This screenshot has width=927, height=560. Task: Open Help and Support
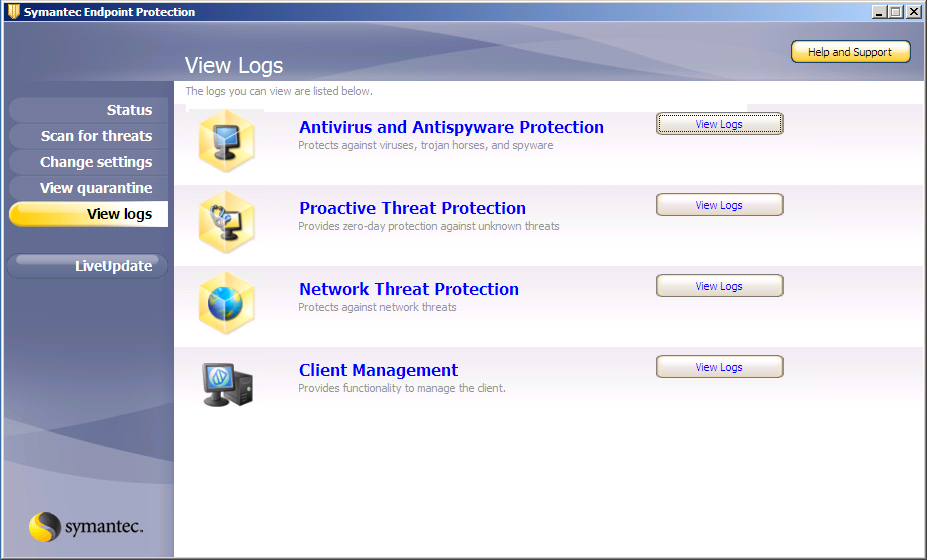coord(850,52)
